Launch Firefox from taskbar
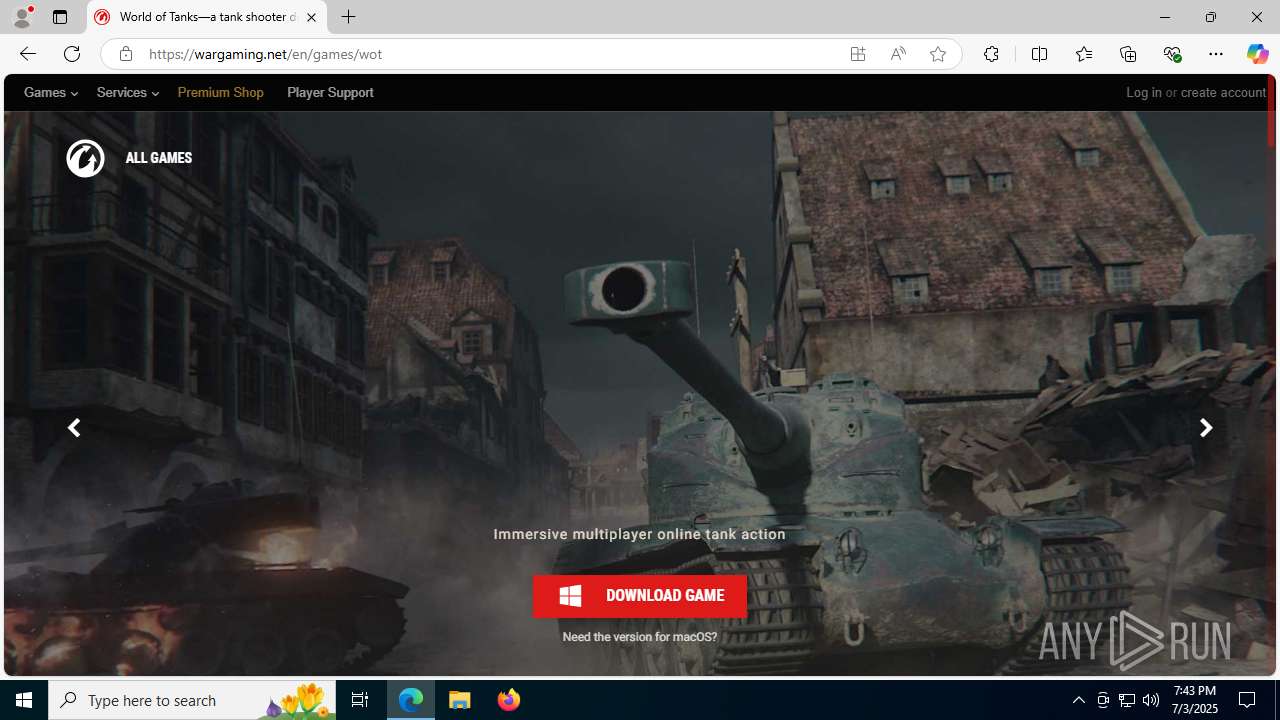The image size is (1280, 720). (509, 700)
